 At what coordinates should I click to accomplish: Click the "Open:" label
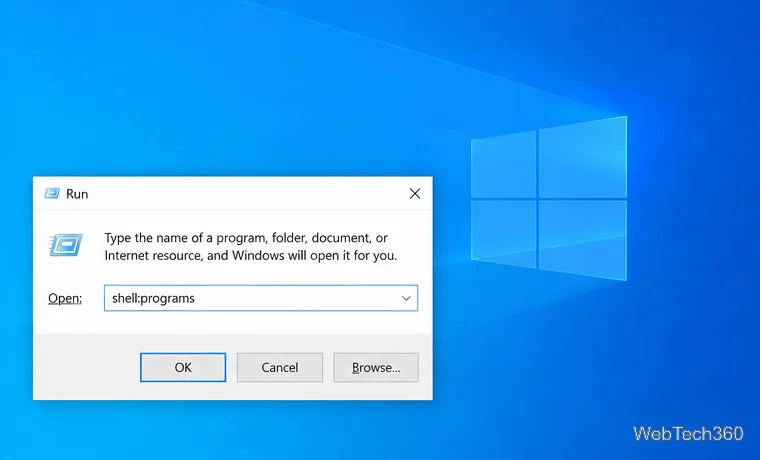65,298
